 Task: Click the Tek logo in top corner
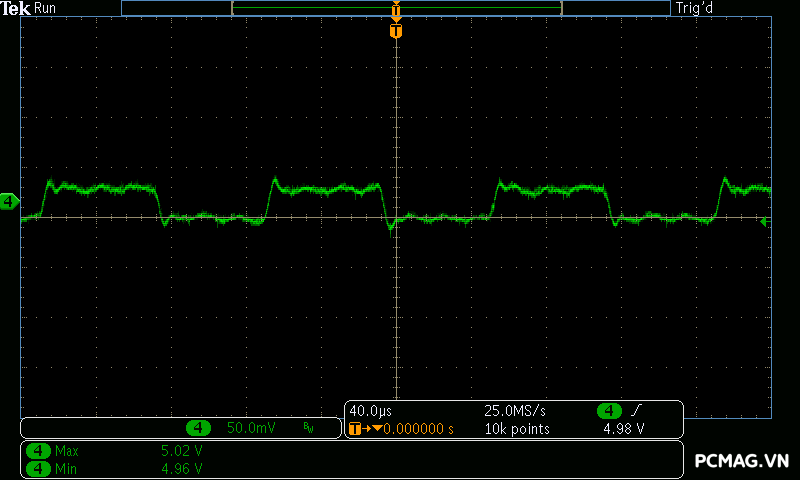click(x=16, y=8)
